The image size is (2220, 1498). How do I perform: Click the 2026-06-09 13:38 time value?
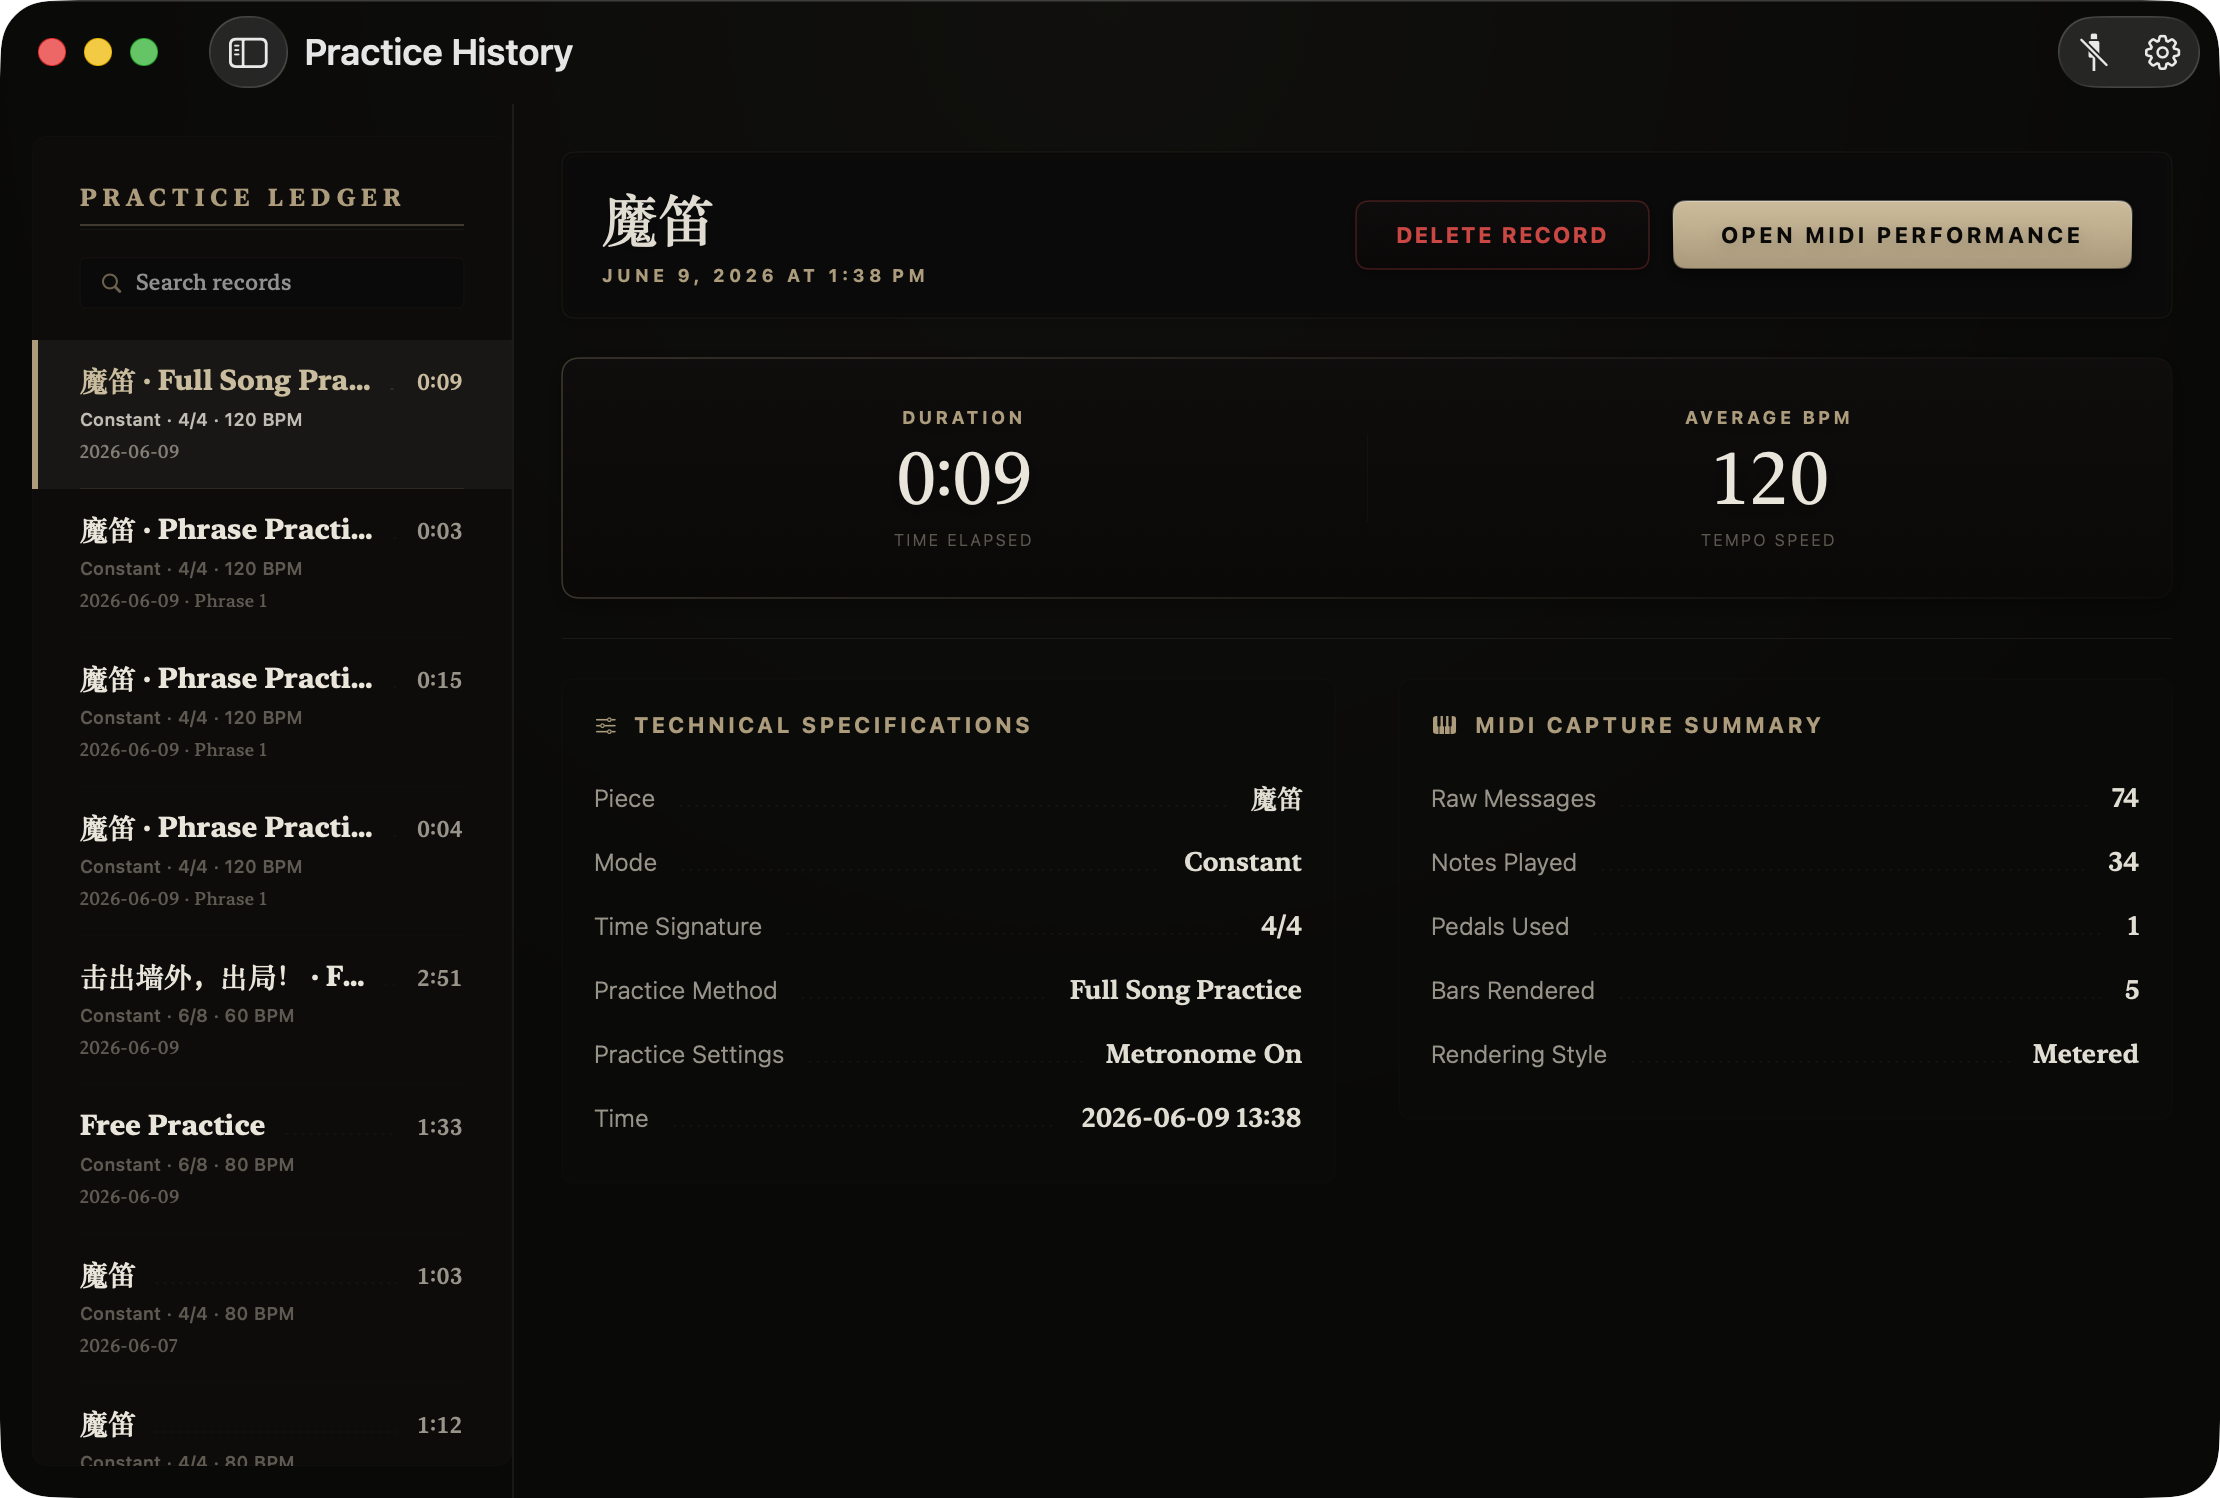[x=1191, y=1118]
